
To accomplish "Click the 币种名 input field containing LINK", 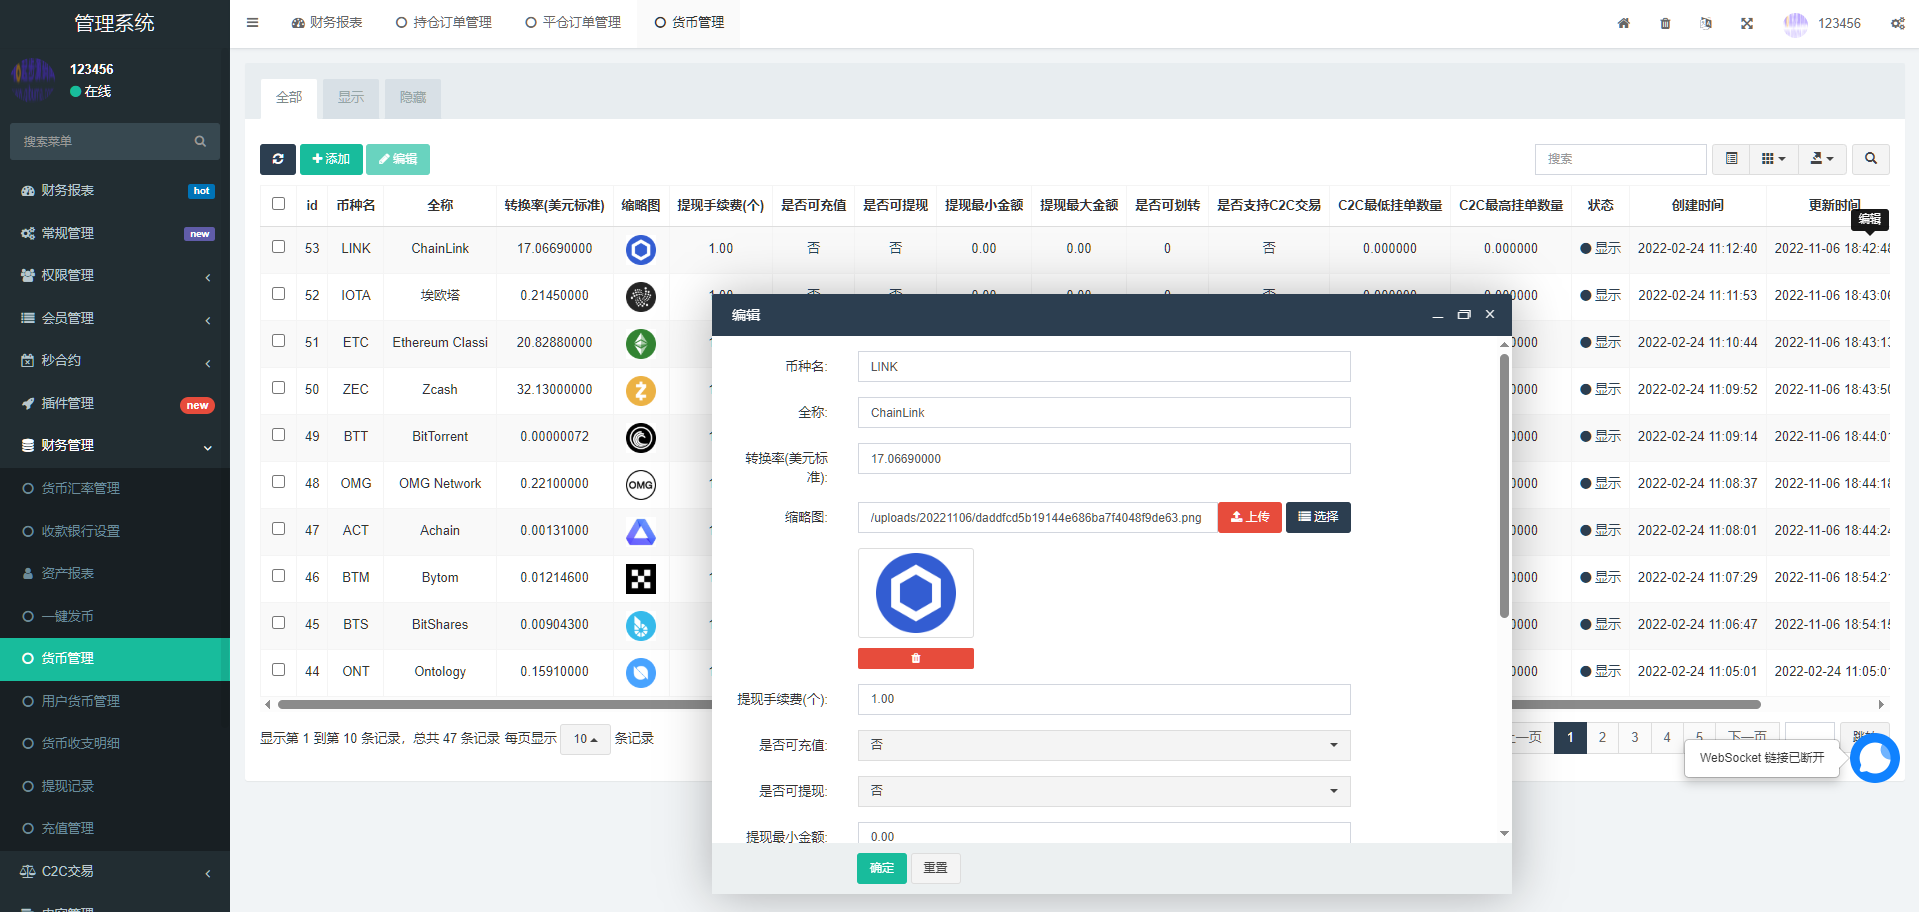I will click(x=1103, y=367).
